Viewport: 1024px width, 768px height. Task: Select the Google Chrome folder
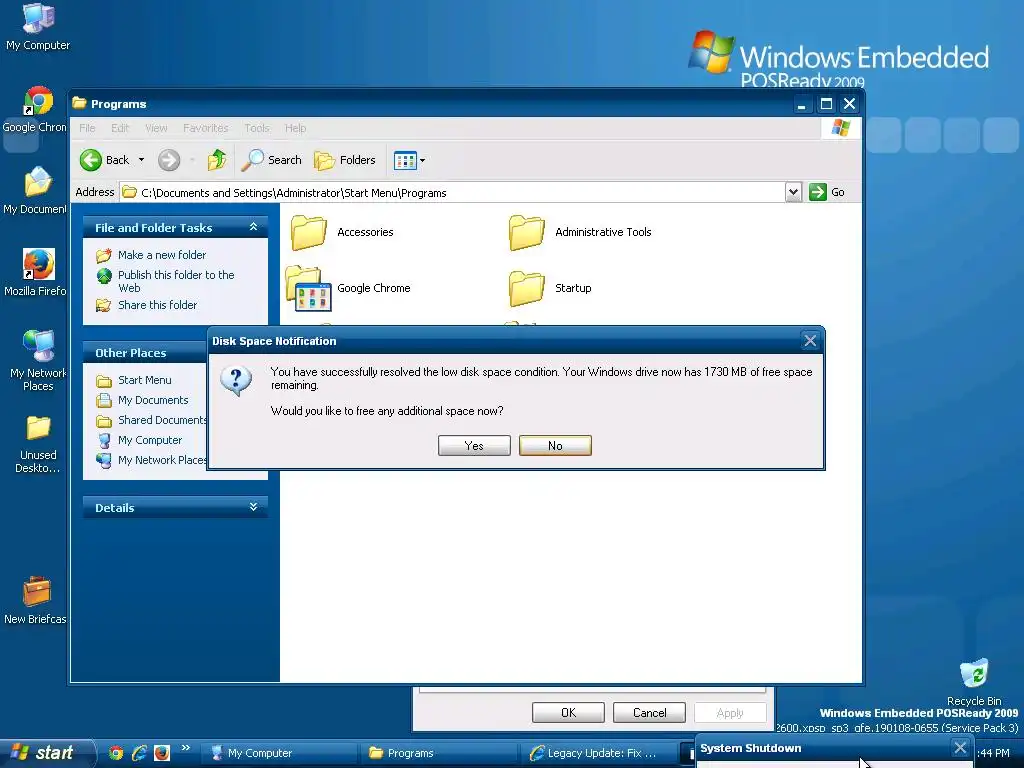(349, 288)
